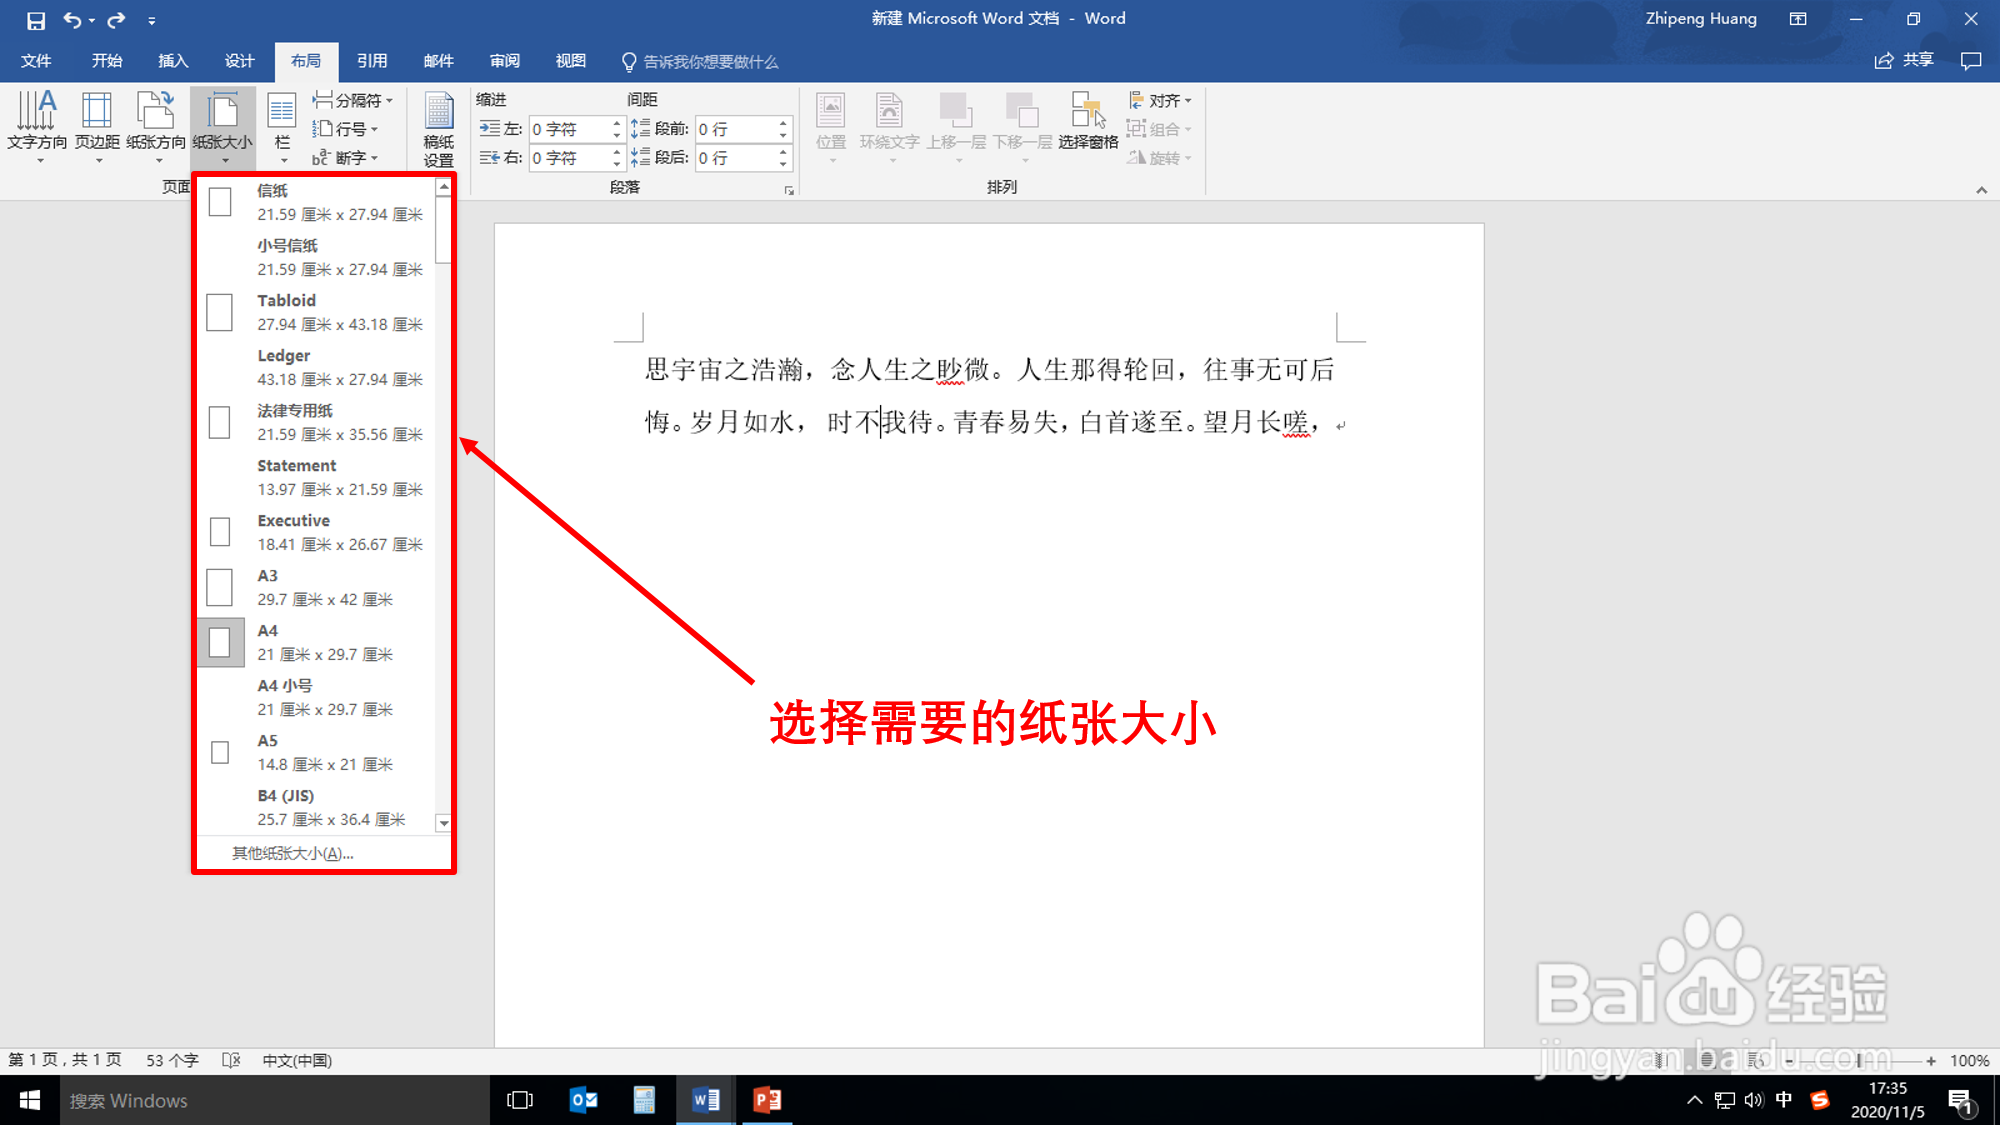
Task: Open the Align (对齐) dropdown
Action: (1161, 100)
